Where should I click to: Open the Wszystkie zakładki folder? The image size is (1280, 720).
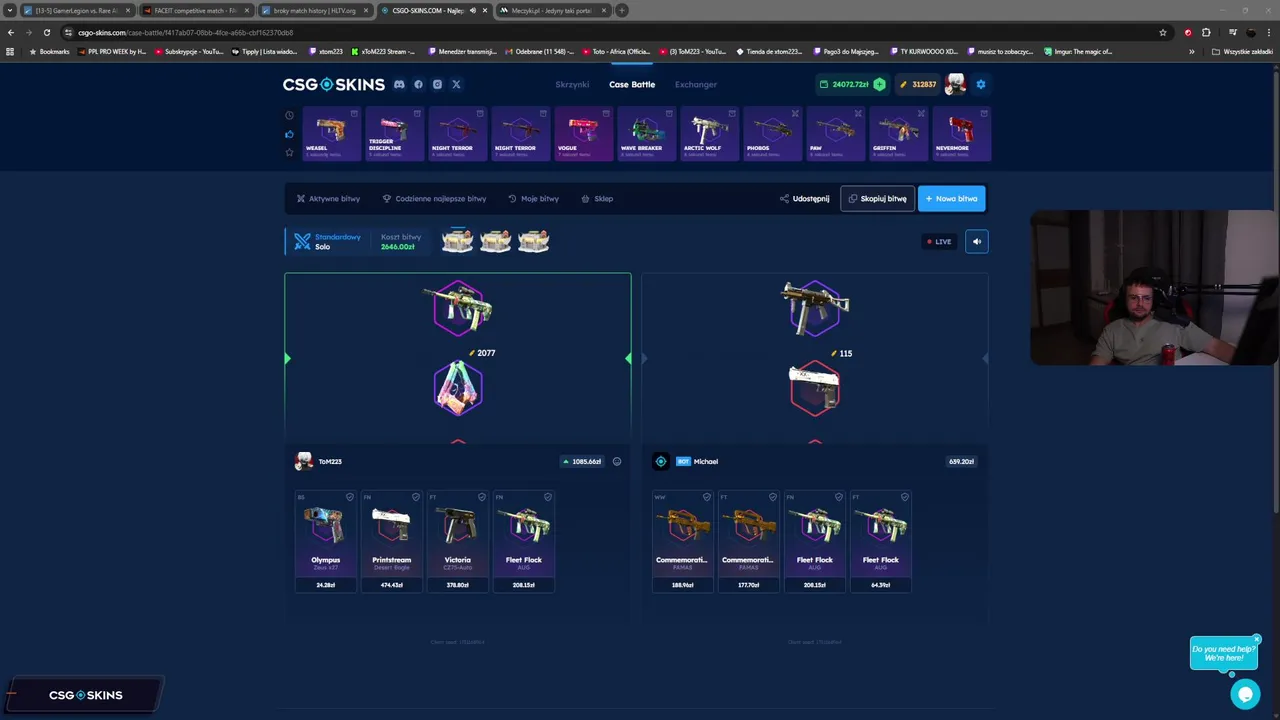click(1241, 51)
